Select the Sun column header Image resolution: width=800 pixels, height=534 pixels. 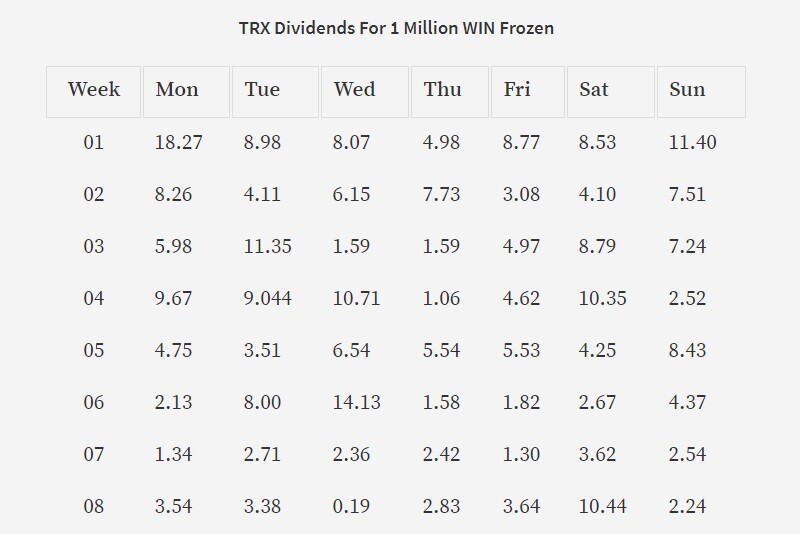(702, 92)
